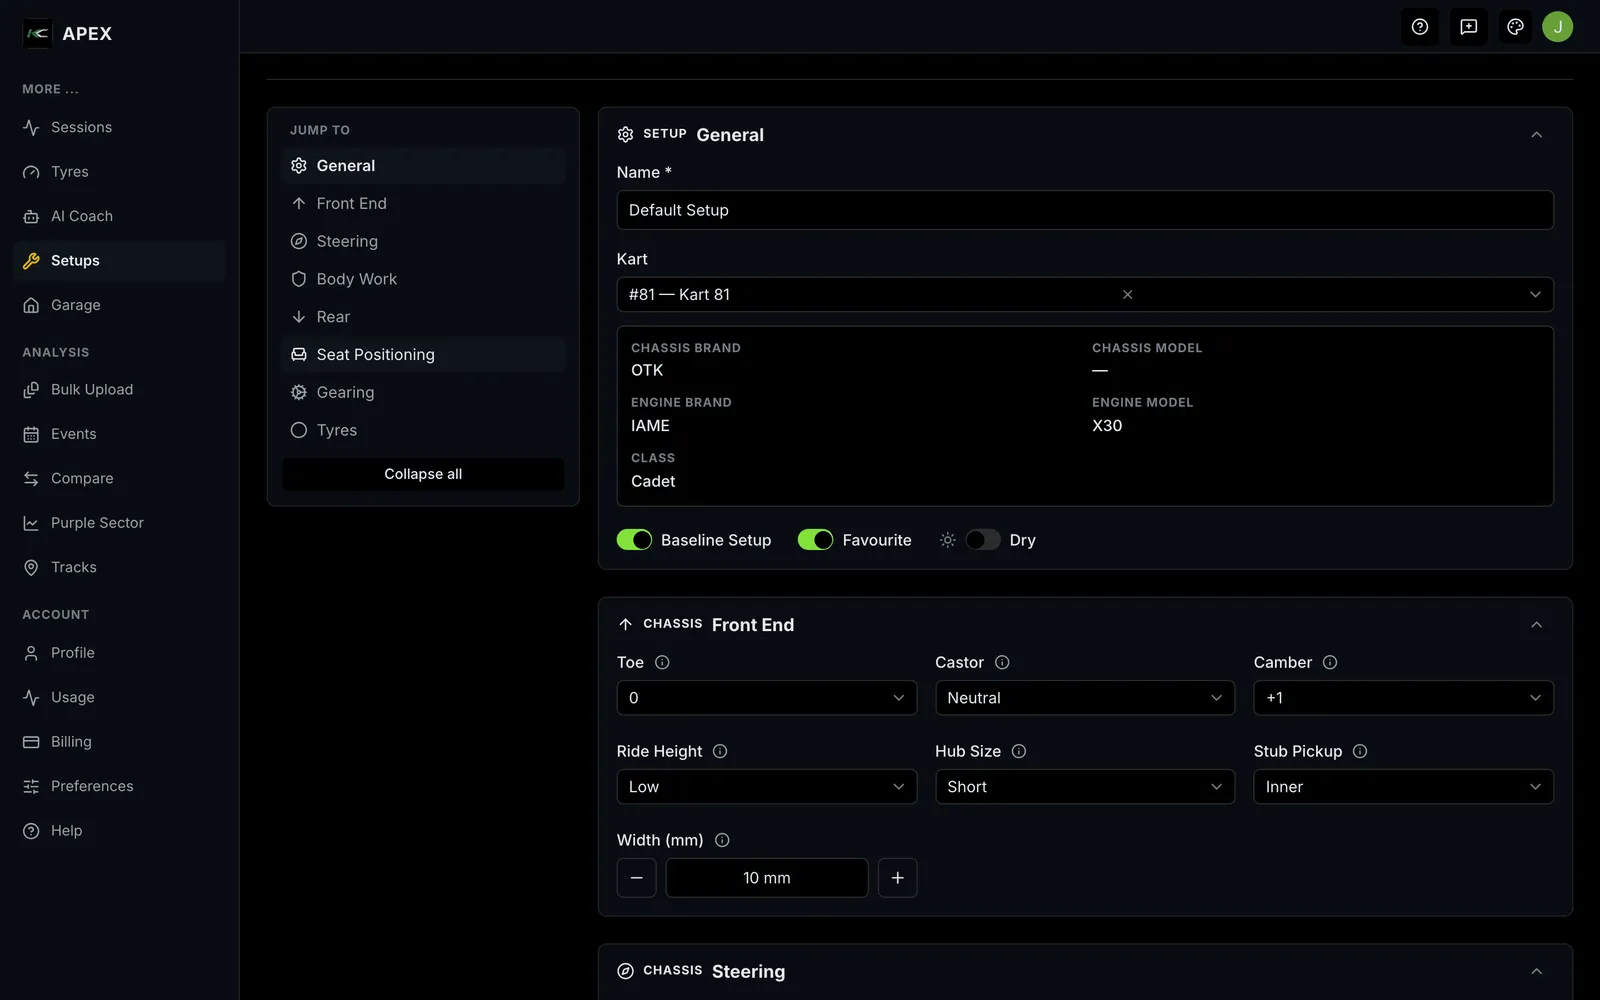Open the user avatar J menu
This screenshot has height=1000, width=1600.
1557,27
